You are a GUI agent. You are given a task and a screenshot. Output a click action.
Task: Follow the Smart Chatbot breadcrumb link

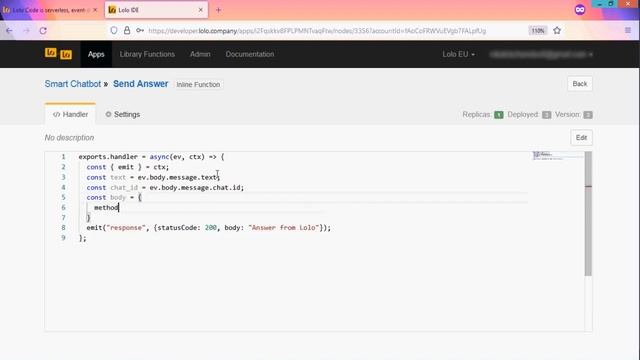tap(73, 84)
